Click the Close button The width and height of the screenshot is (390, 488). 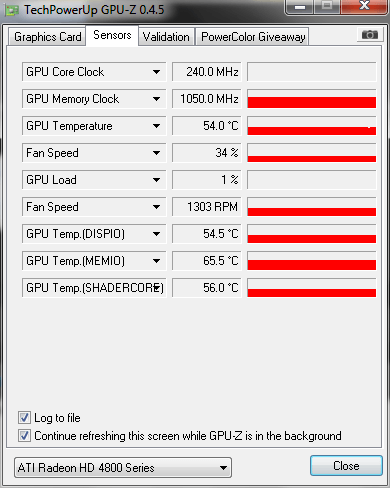pos(346,466)
